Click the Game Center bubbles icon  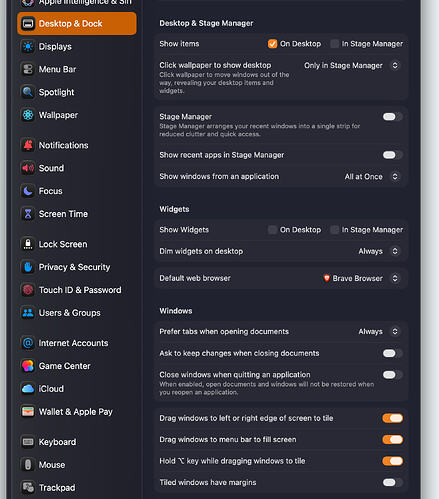28,366
